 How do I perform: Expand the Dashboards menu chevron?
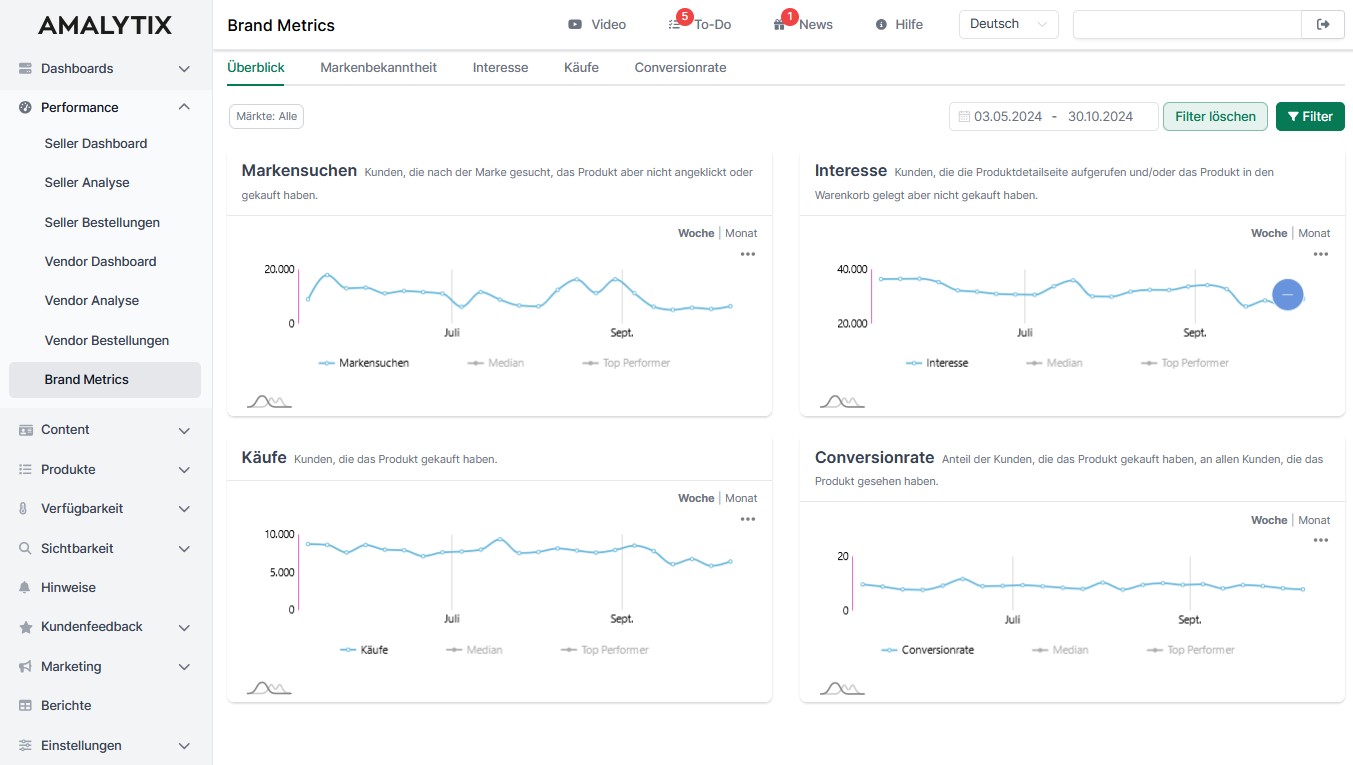pyautogui.click(x=184, y=69)
